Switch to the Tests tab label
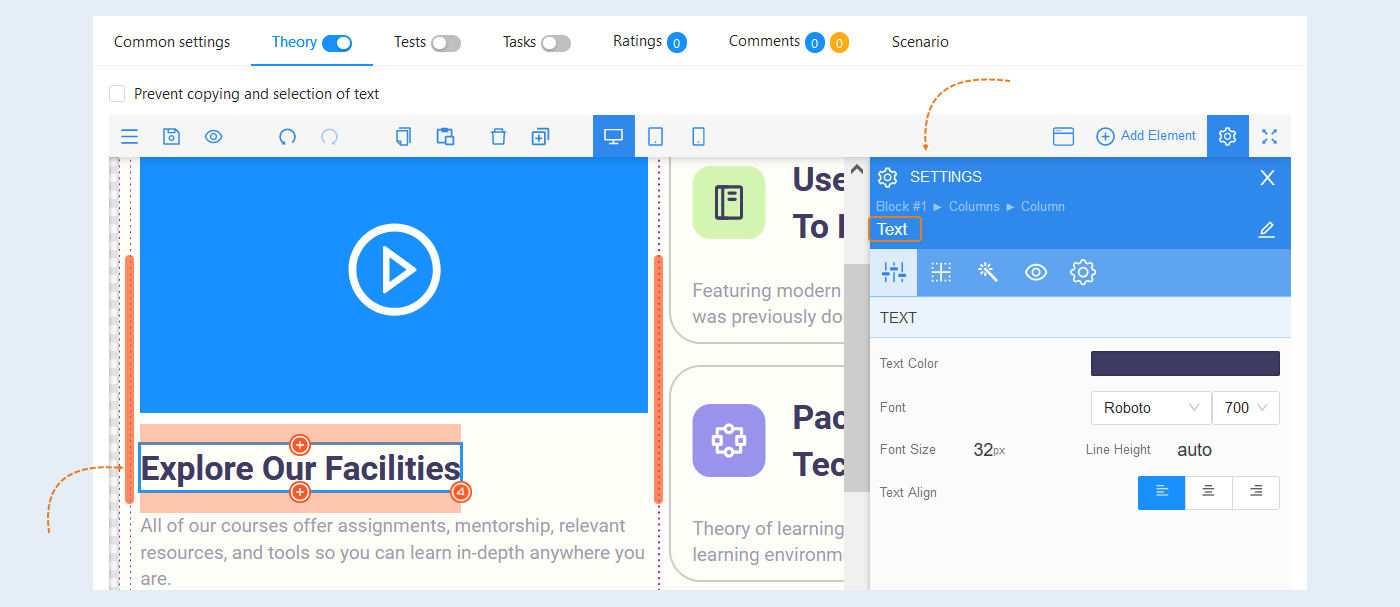The width and height of the screenshot is (1400, 607). [410, 42]
